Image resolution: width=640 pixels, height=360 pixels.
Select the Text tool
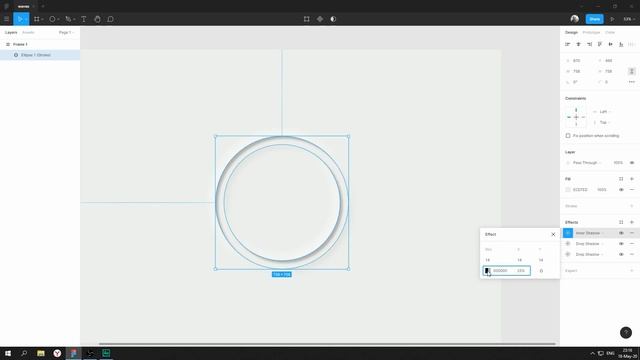click(84, 19)
